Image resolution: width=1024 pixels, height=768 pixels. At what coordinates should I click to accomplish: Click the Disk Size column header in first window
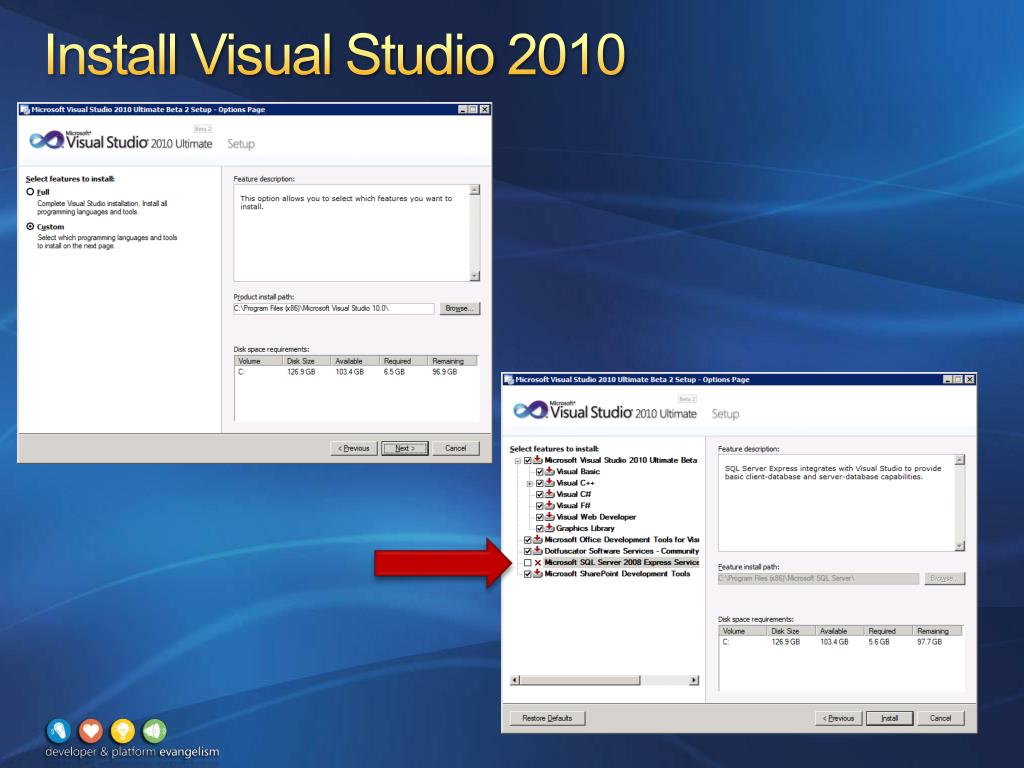pyautogui.click(x=306, y=361)
